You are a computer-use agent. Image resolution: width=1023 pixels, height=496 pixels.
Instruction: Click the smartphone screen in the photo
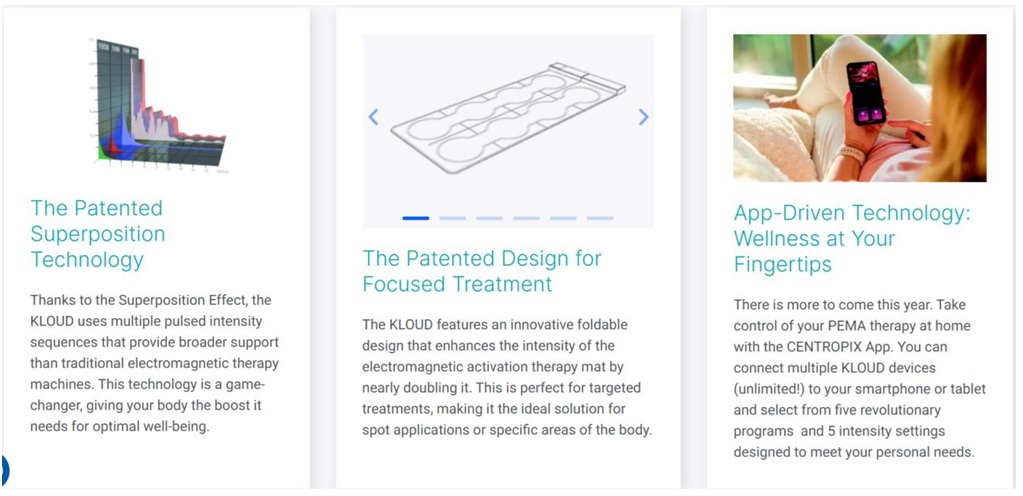click(865, 93)
